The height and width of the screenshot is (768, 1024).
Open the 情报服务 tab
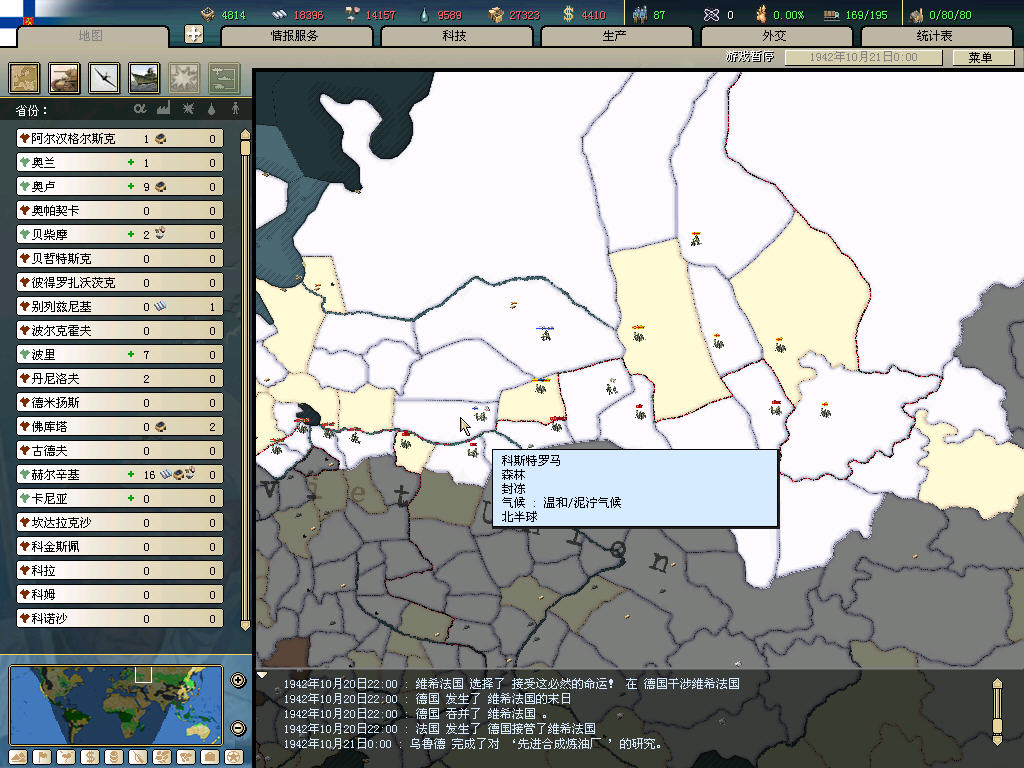[x=295, y=36]
